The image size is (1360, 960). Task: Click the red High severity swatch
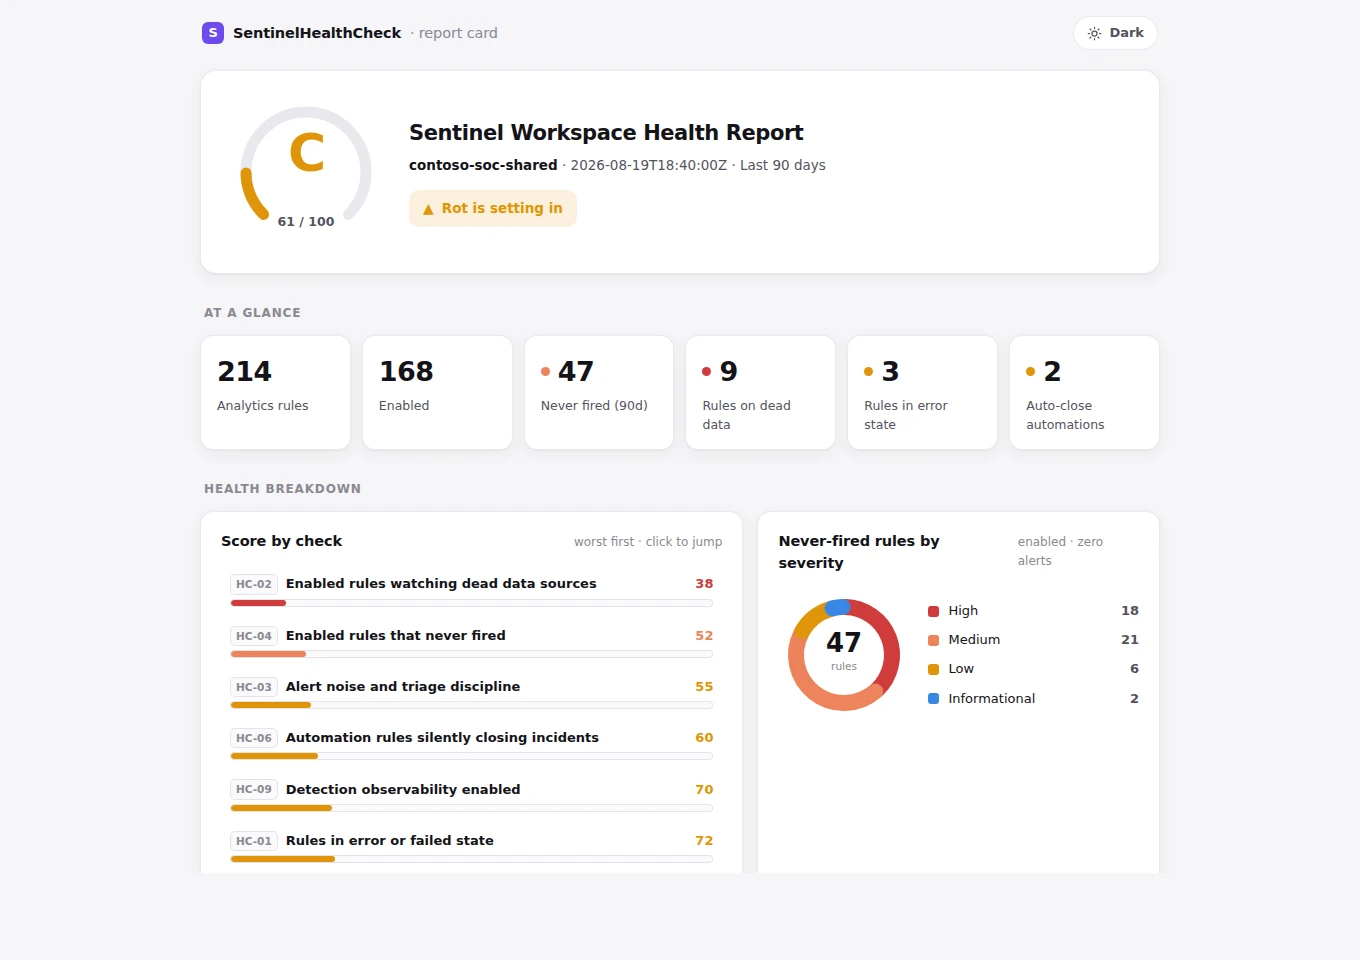pyautogui.click(x=933, y=611)
